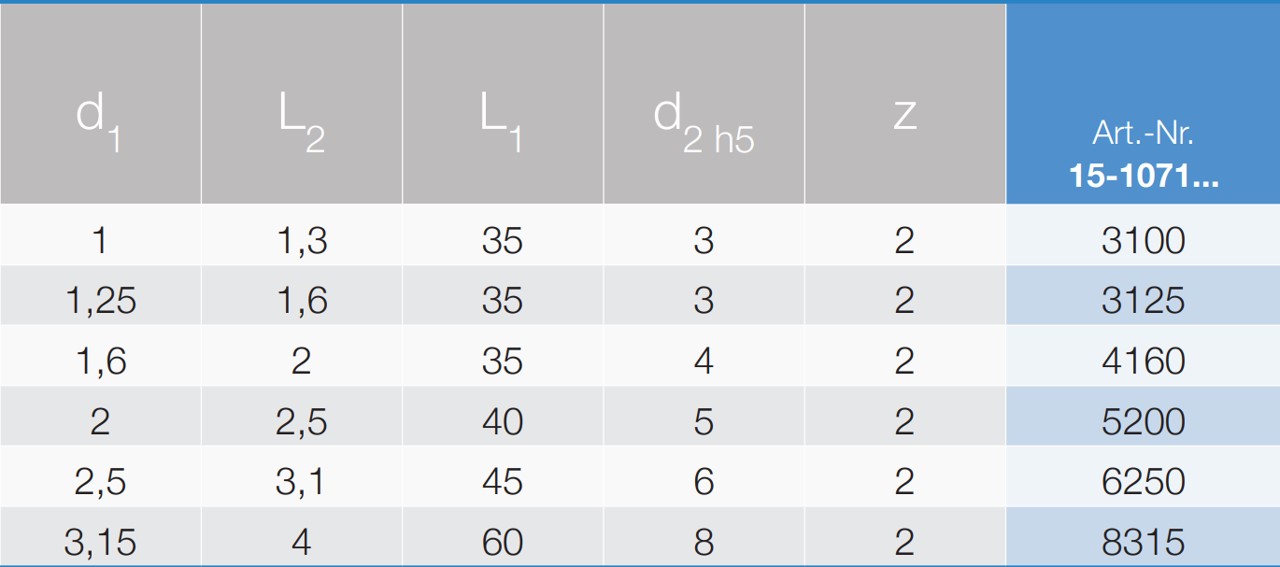The width and height of the screenshot is (1280, 567).
Task: Select the d2 h5 value 8 cell
Action: pyautogui.click(x=703, y=542)
